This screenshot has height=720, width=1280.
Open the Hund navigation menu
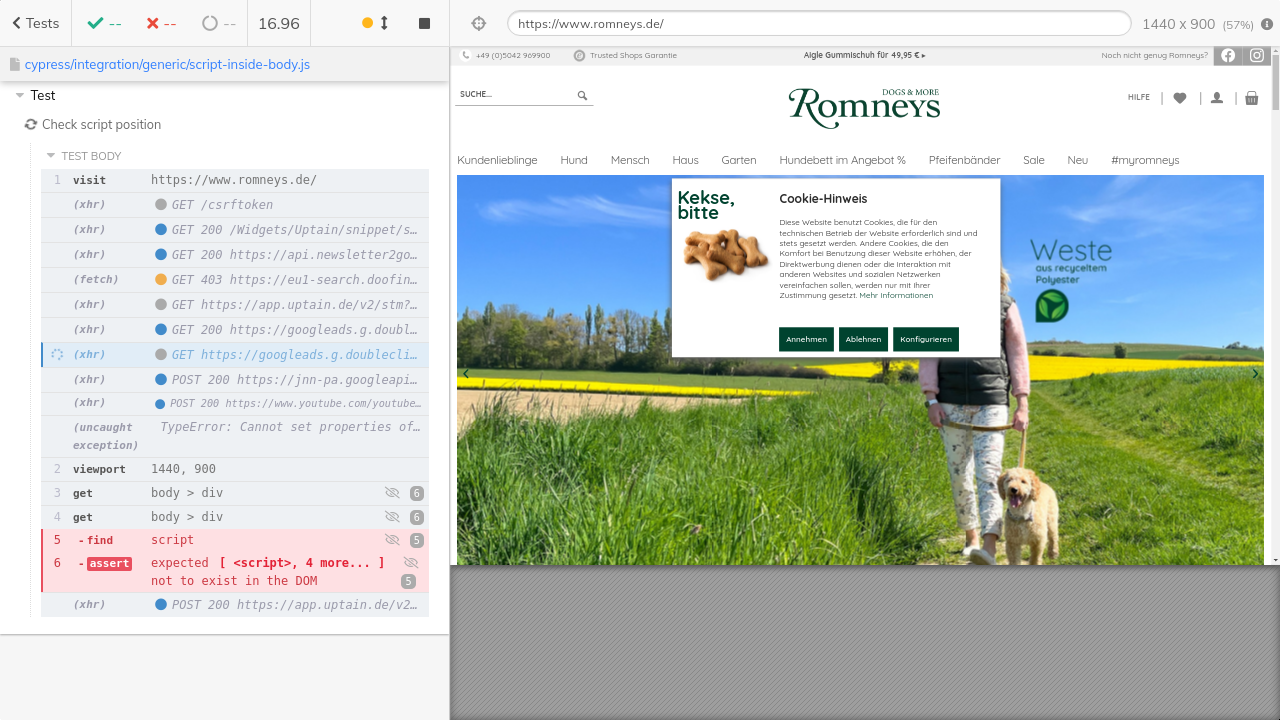(574, 160)
